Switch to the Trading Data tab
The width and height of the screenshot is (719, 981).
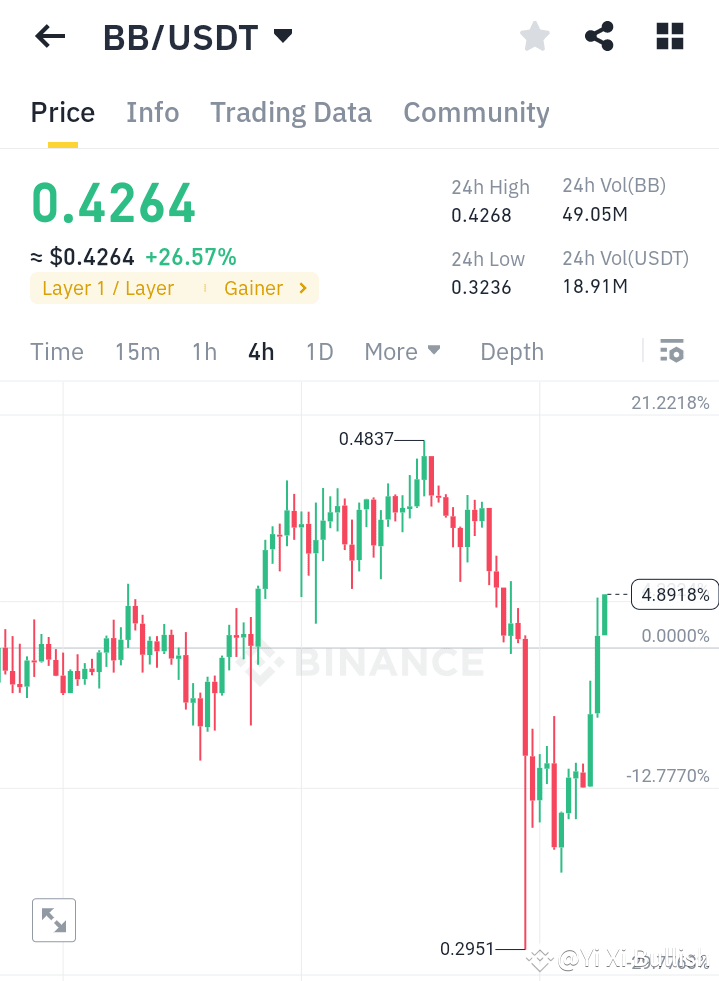pos(290,112)
